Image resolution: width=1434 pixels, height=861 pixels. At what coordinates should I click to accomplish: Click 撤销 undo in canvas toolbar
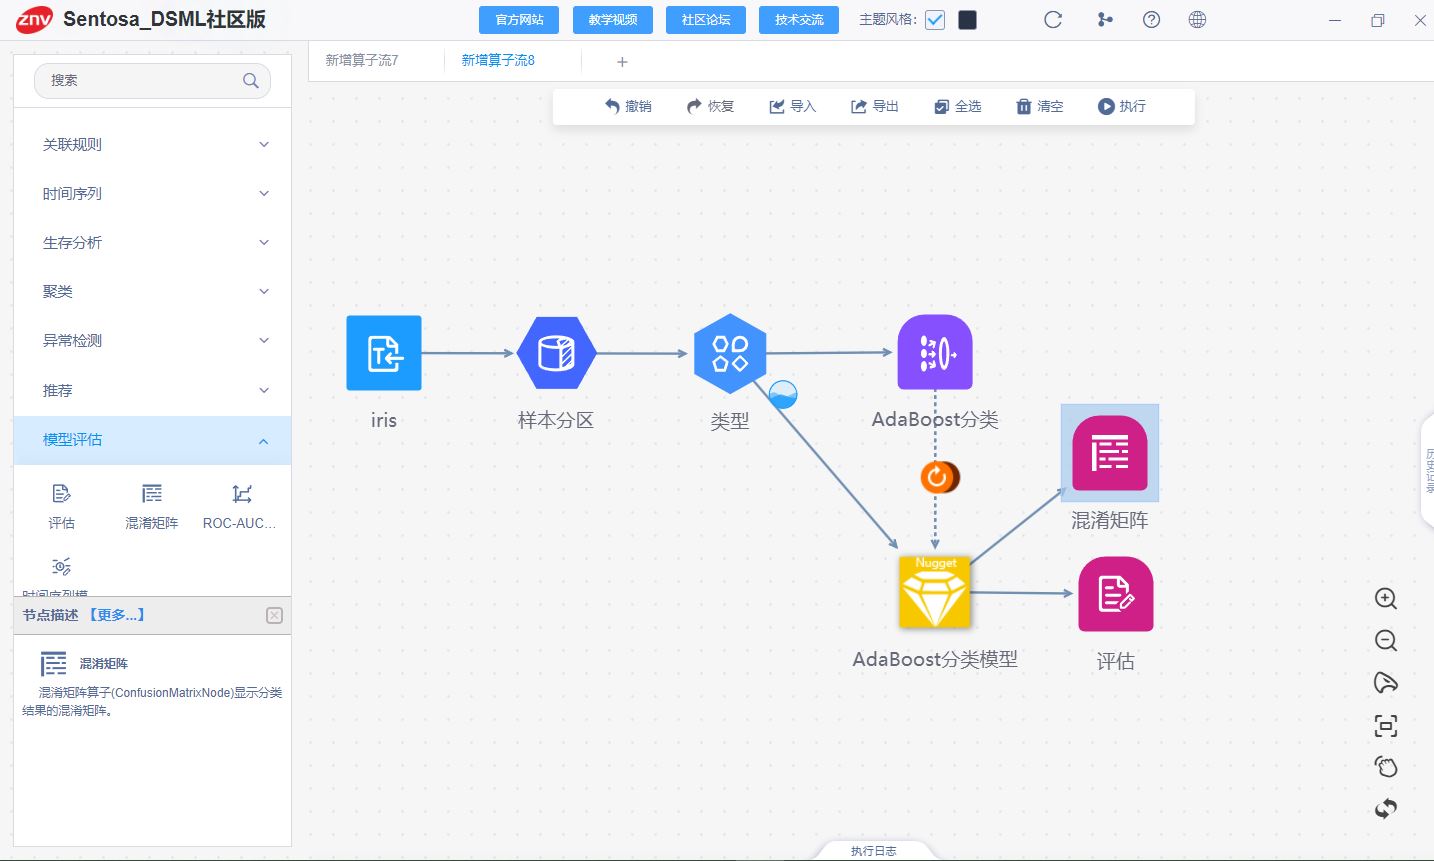coord(628,107)
